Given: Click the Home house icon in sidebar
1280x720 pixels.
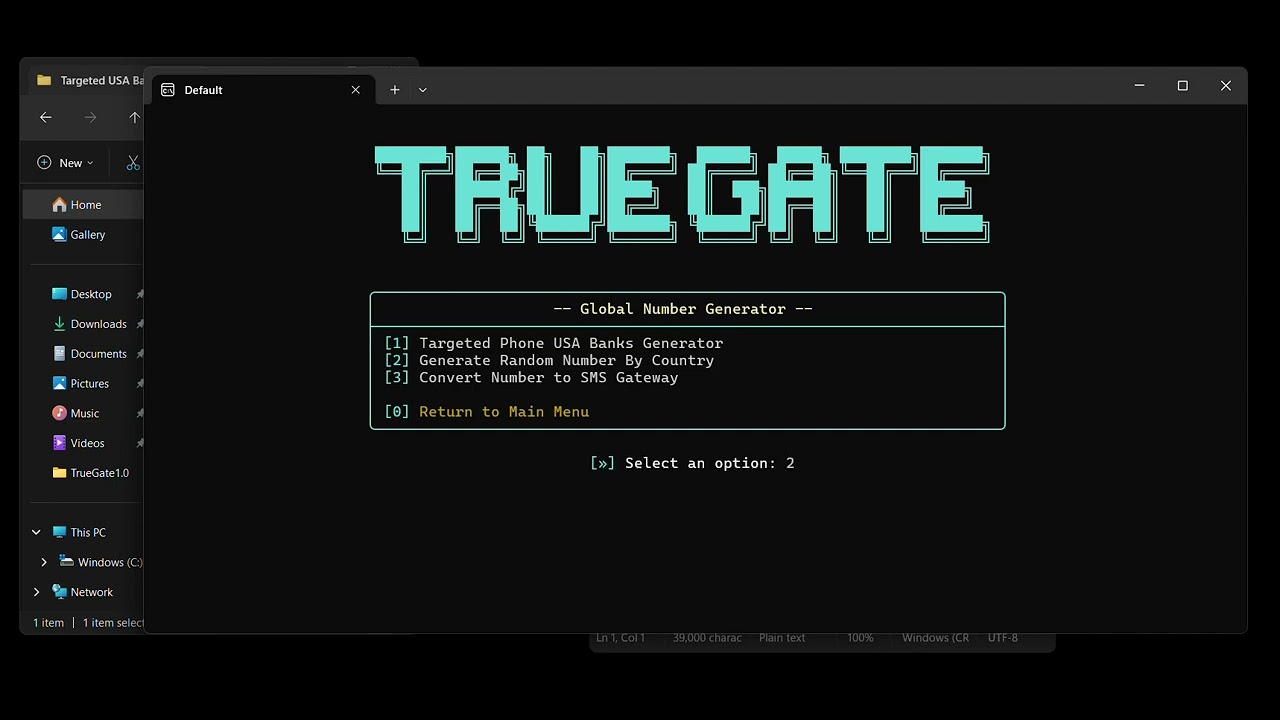Looking at the screenshot, I should [x=59, y=204].
